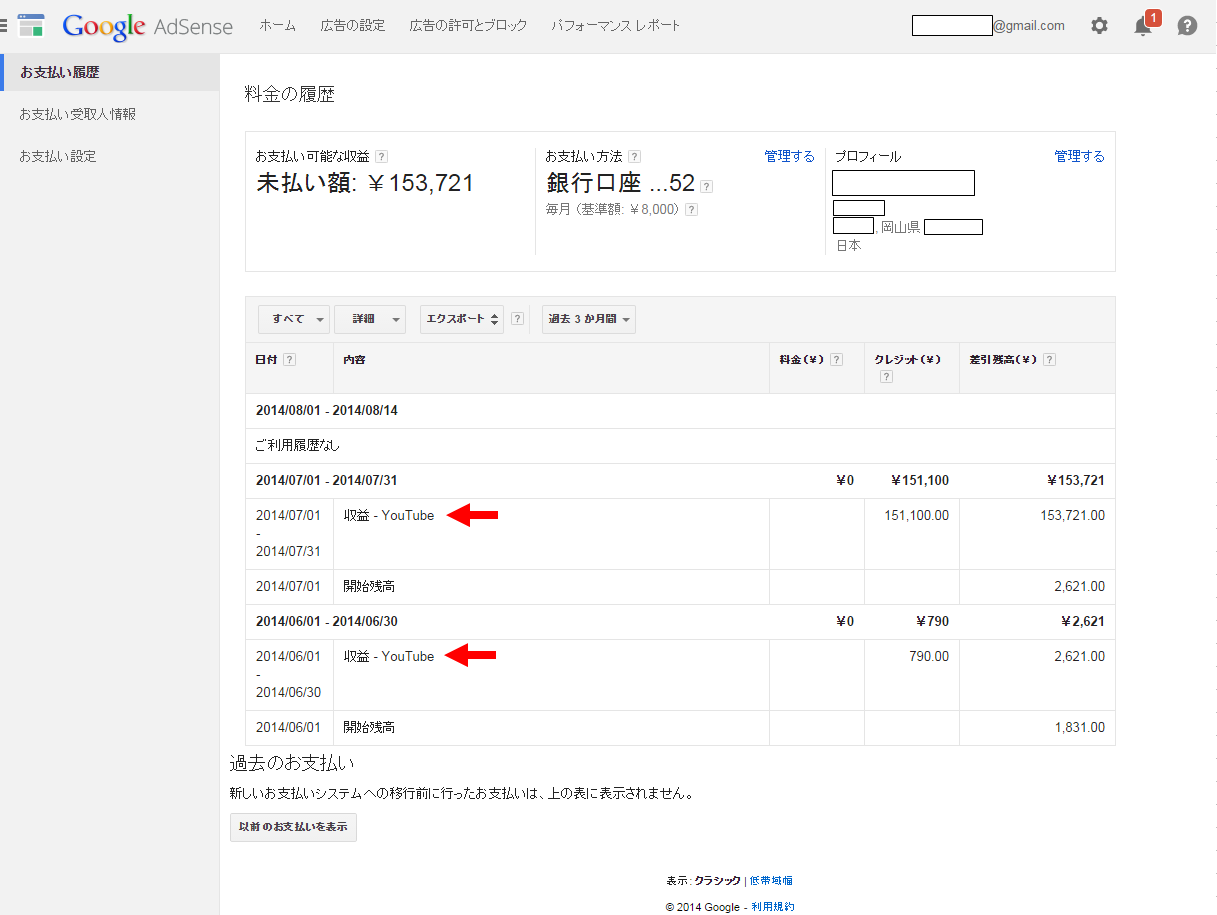Click 開始残高 row with 2,621.00
Image resolution: width=1217 pixels, height=915 pixels.
[x=680, y=587]
